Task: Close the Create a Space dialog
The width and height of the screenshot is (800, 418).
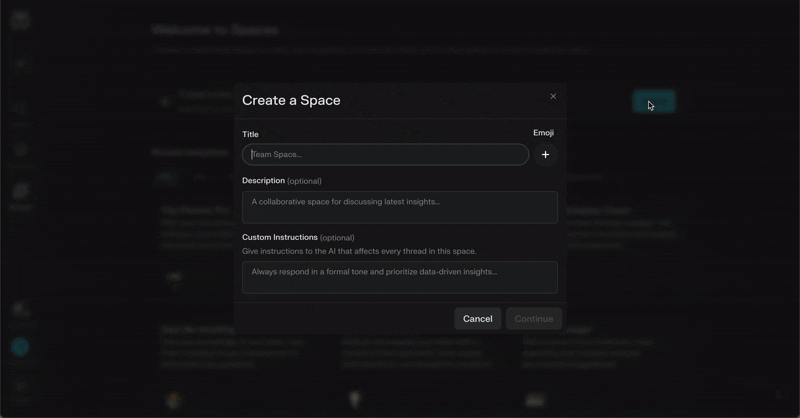Action: pyautogui.click(x=553, y=96)
